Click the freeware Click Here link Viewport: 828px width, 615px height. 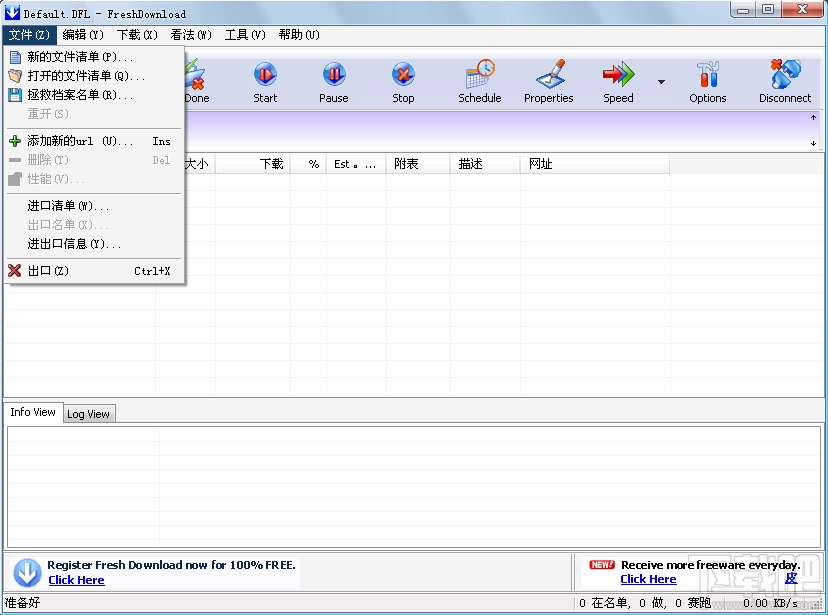point(648,579)
